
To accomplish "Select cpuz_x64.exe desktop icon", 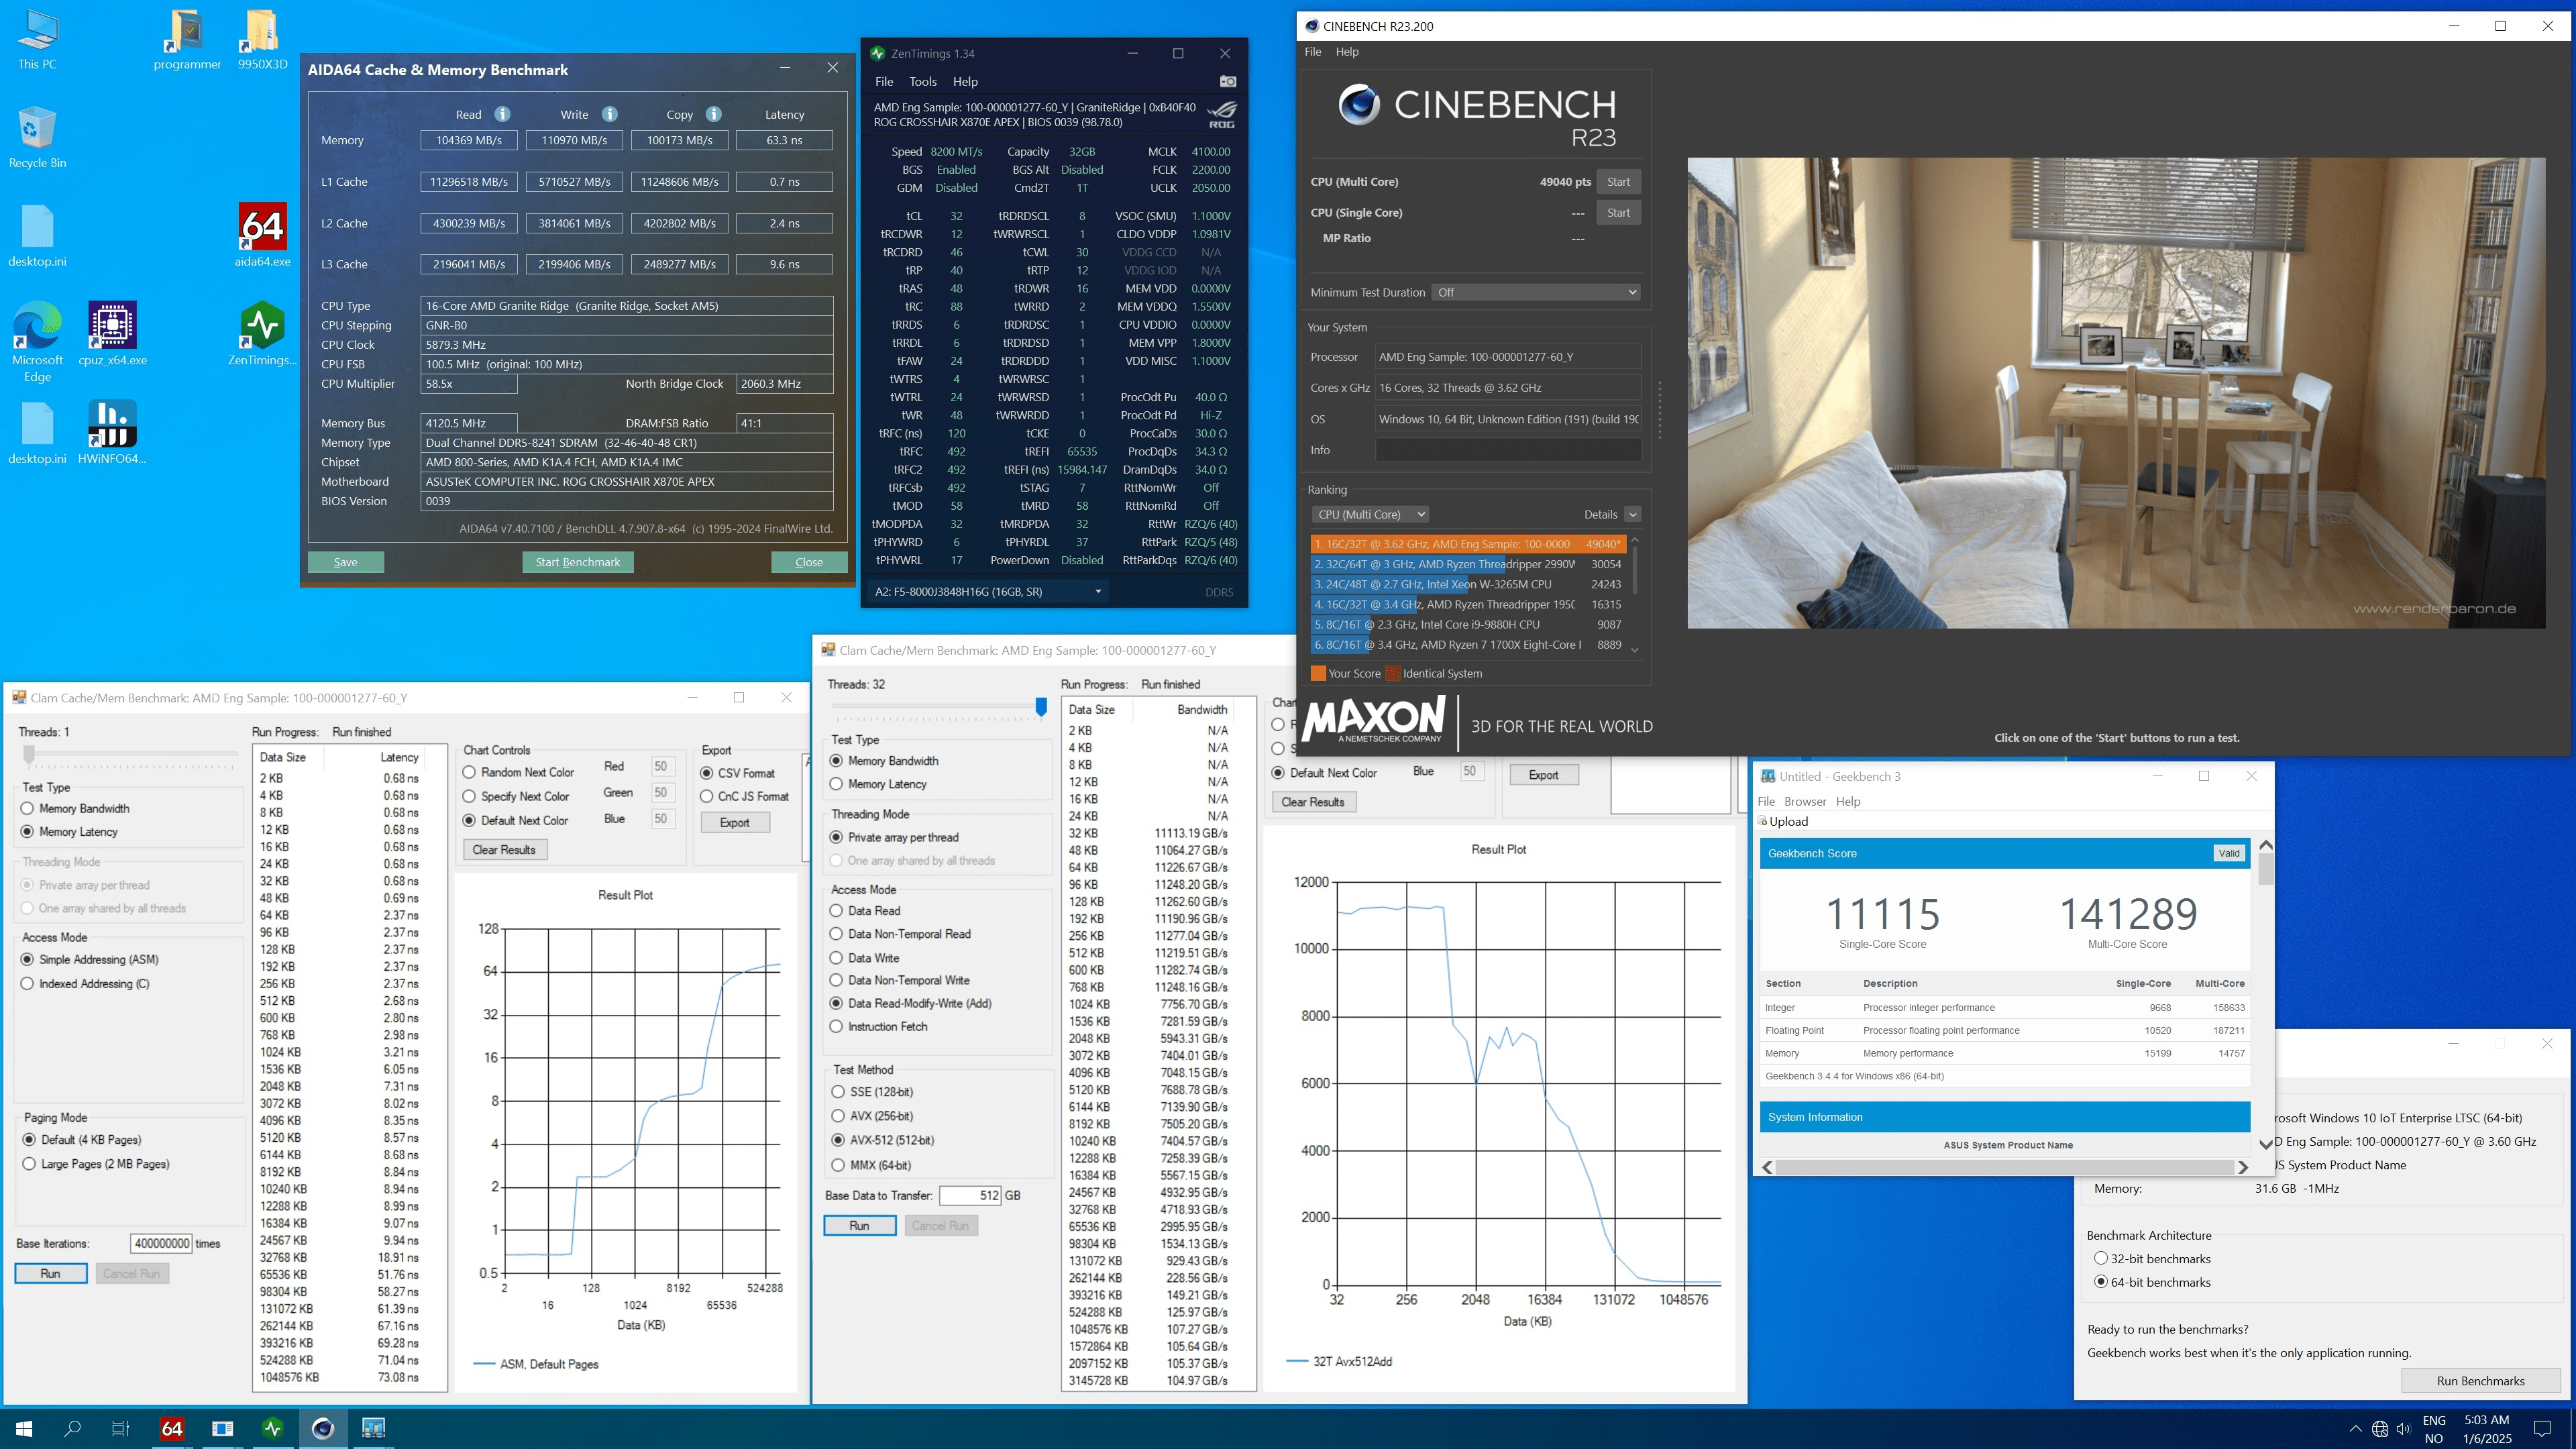I will [112, 334].
